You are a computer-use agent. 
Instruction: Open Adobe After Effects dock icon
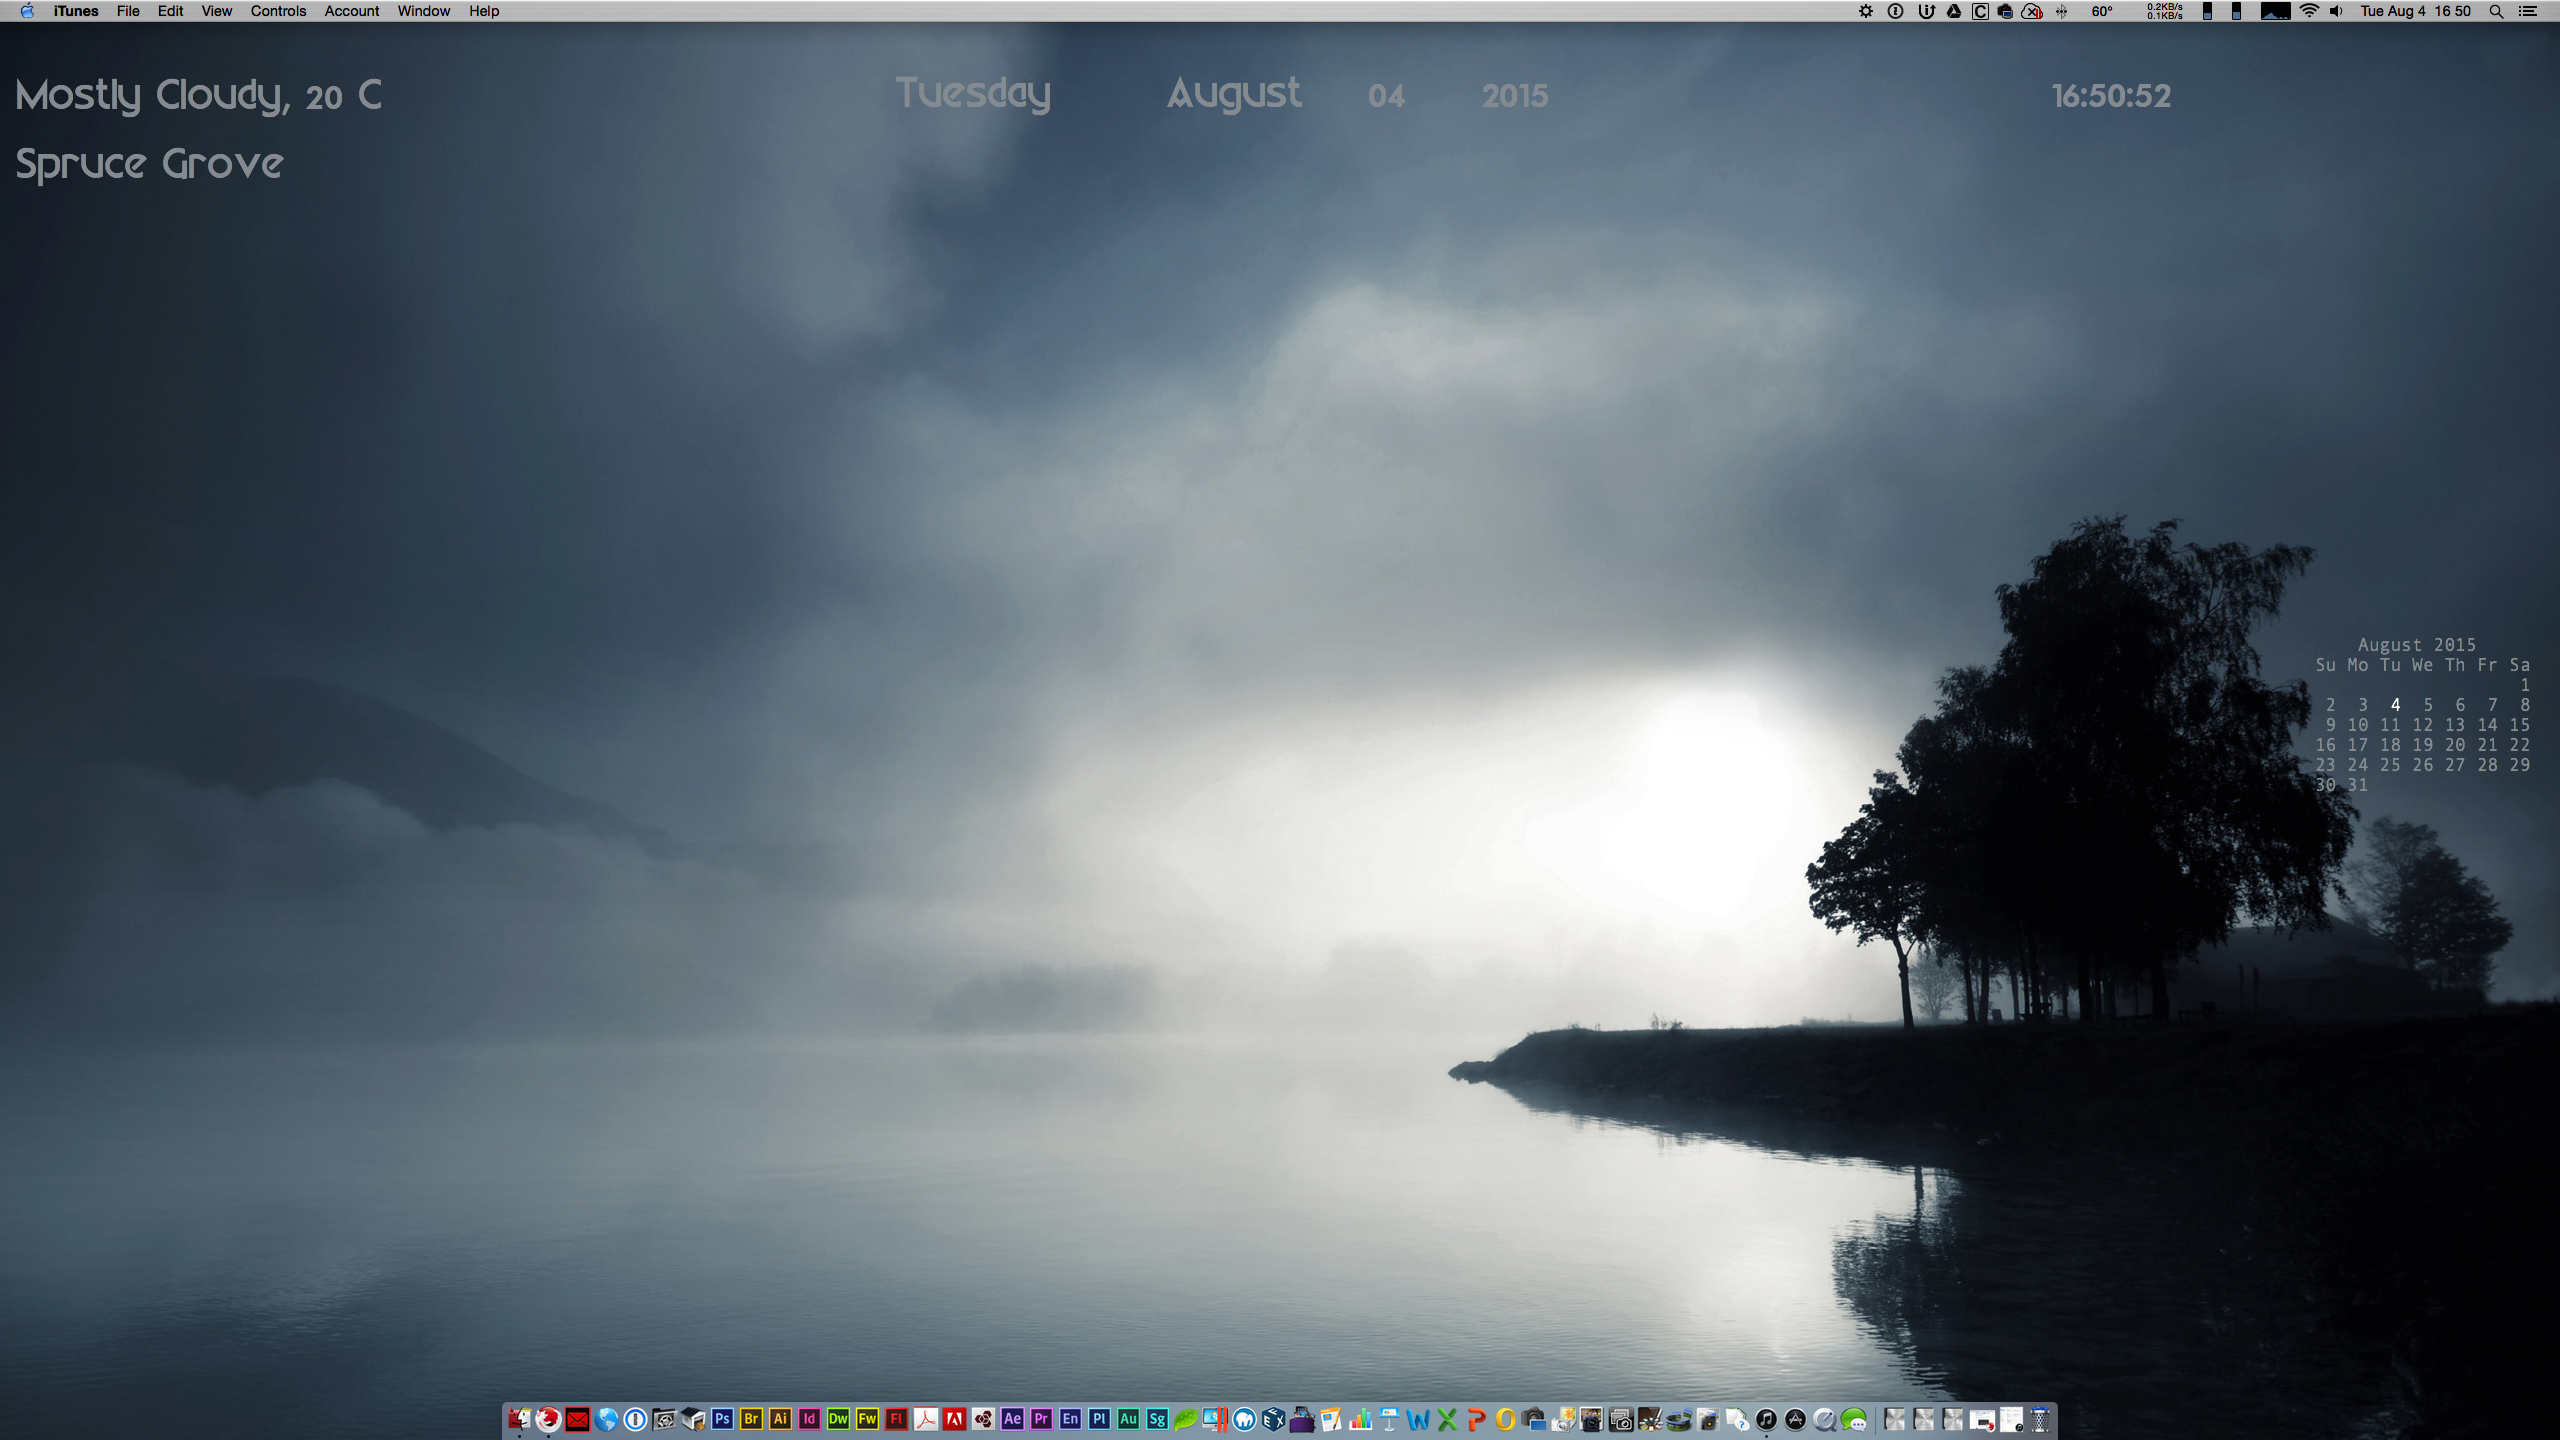pos(1012,1419)
